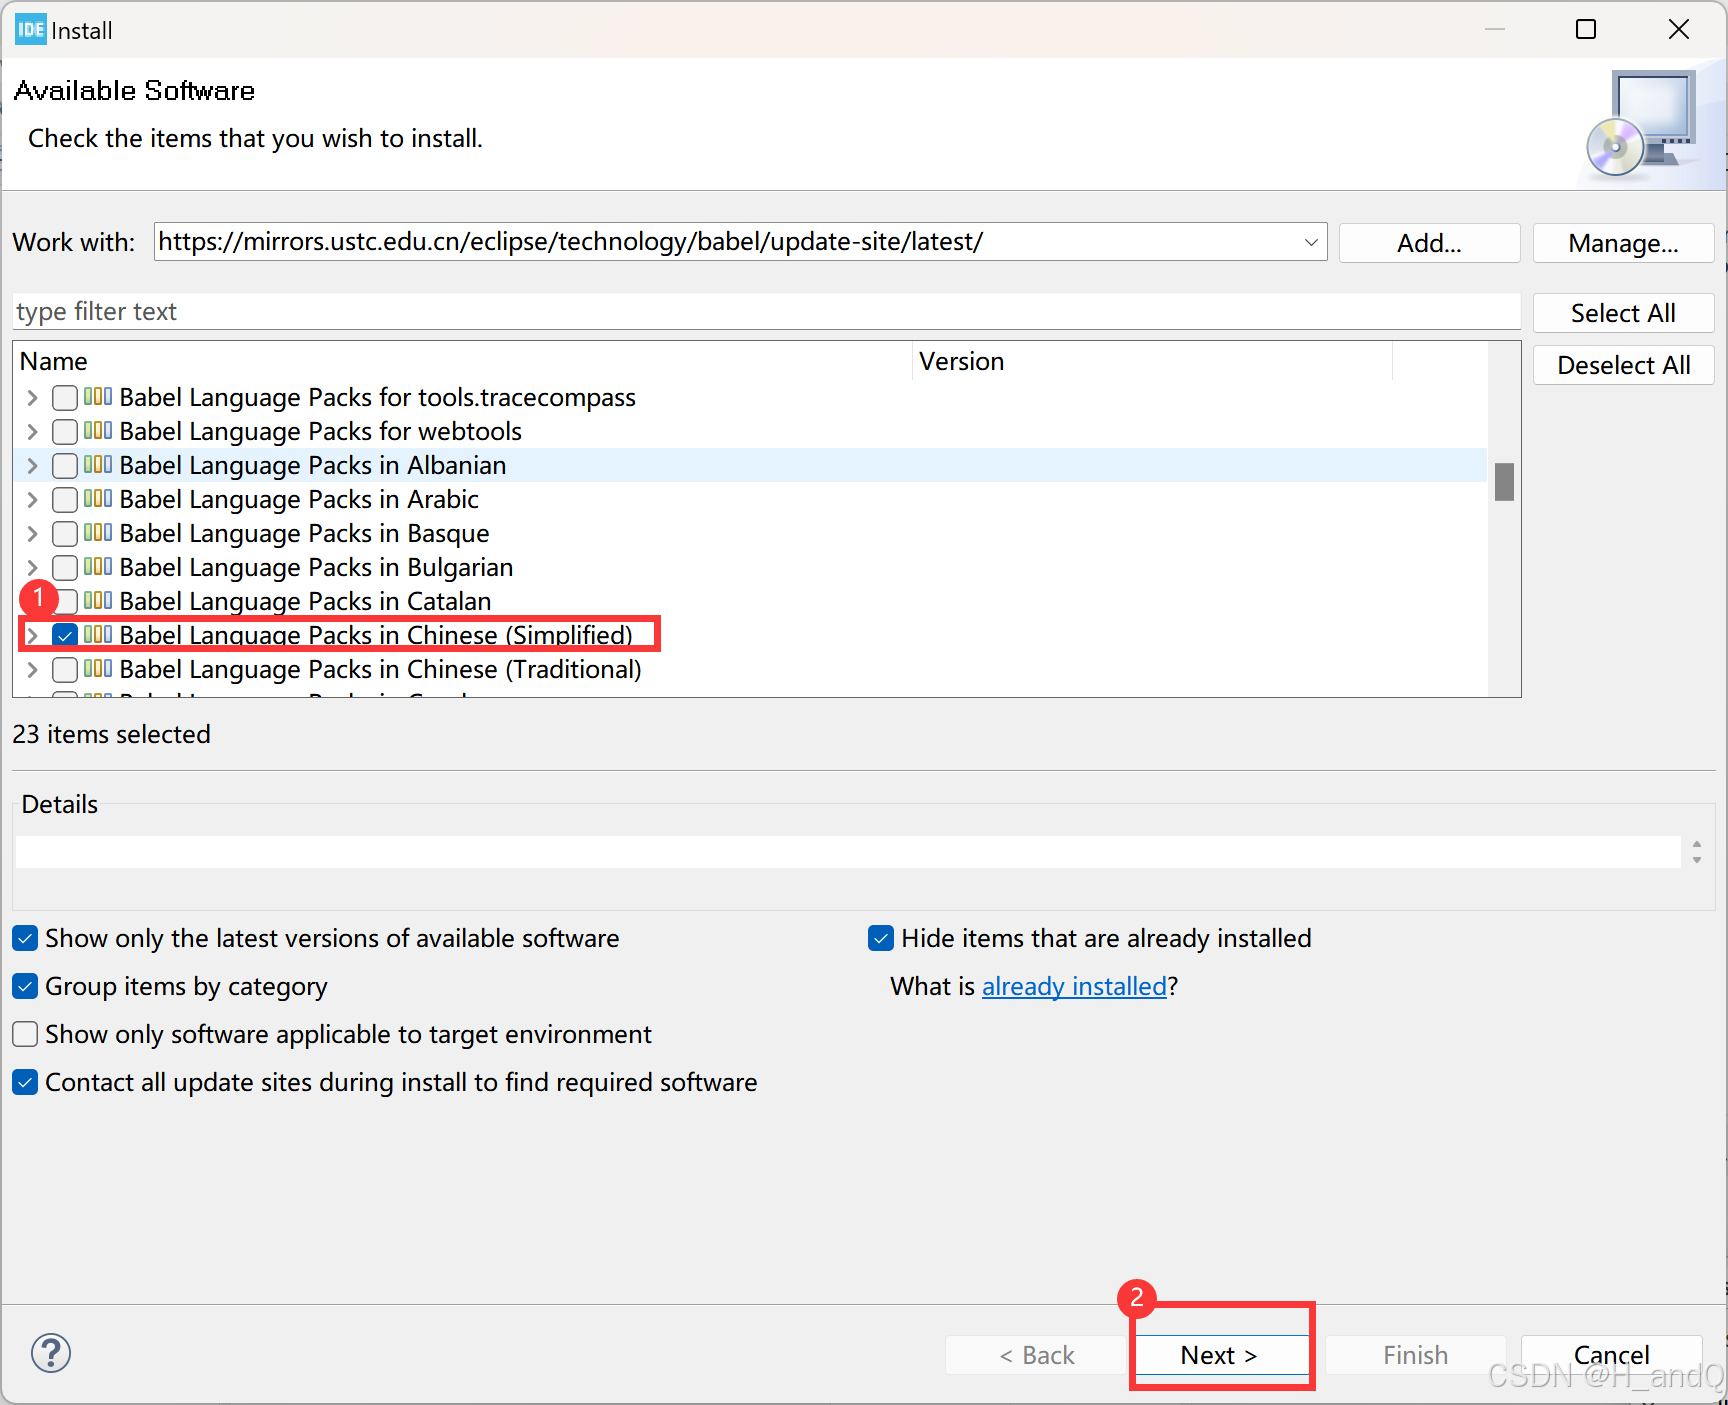Uncheck Chinese (Simplified) language pack box
1728x1405 pixels.
point(65,635)
